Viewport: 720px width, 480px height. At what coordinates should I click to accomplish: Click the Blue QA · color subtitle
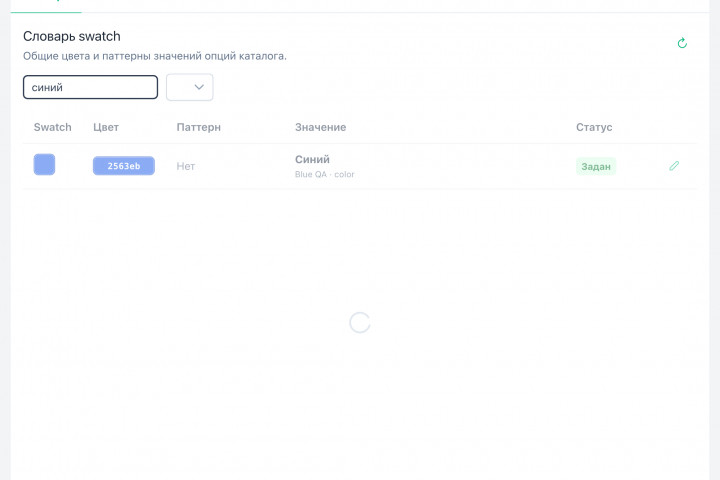pos(325,175)
